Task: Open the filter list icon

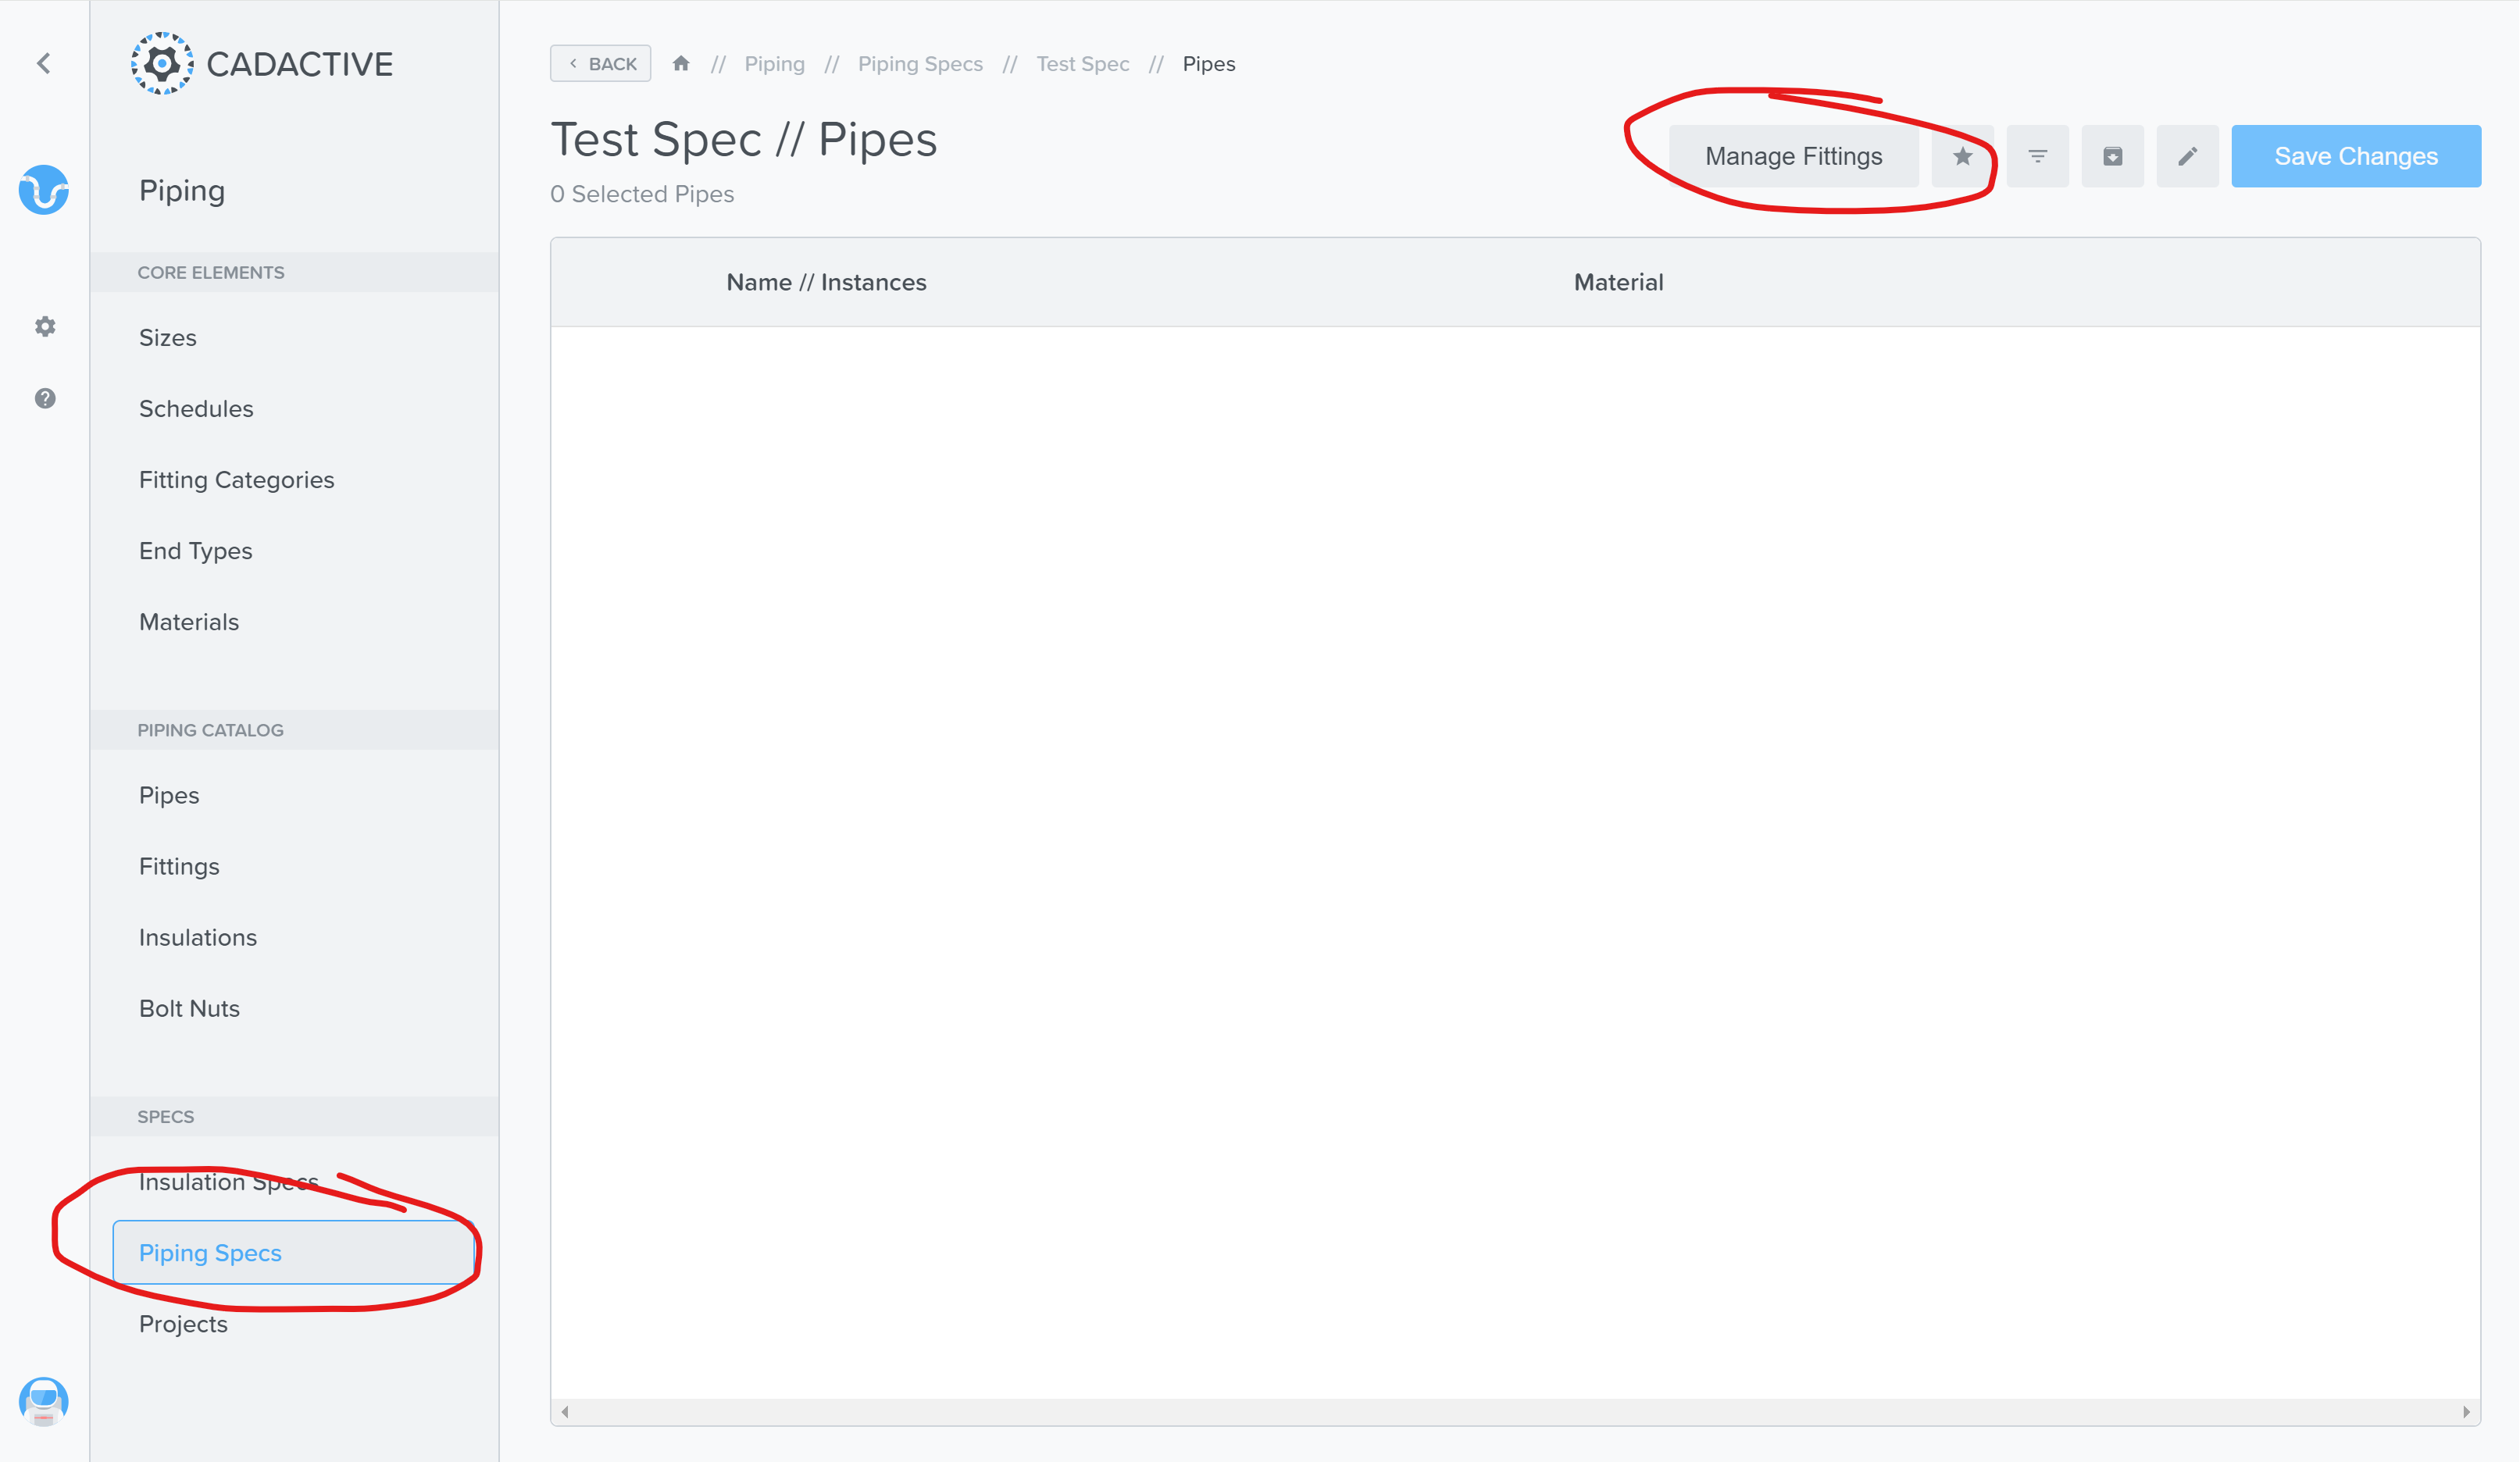Action: pyautogui.click(x=2037, y=156)
